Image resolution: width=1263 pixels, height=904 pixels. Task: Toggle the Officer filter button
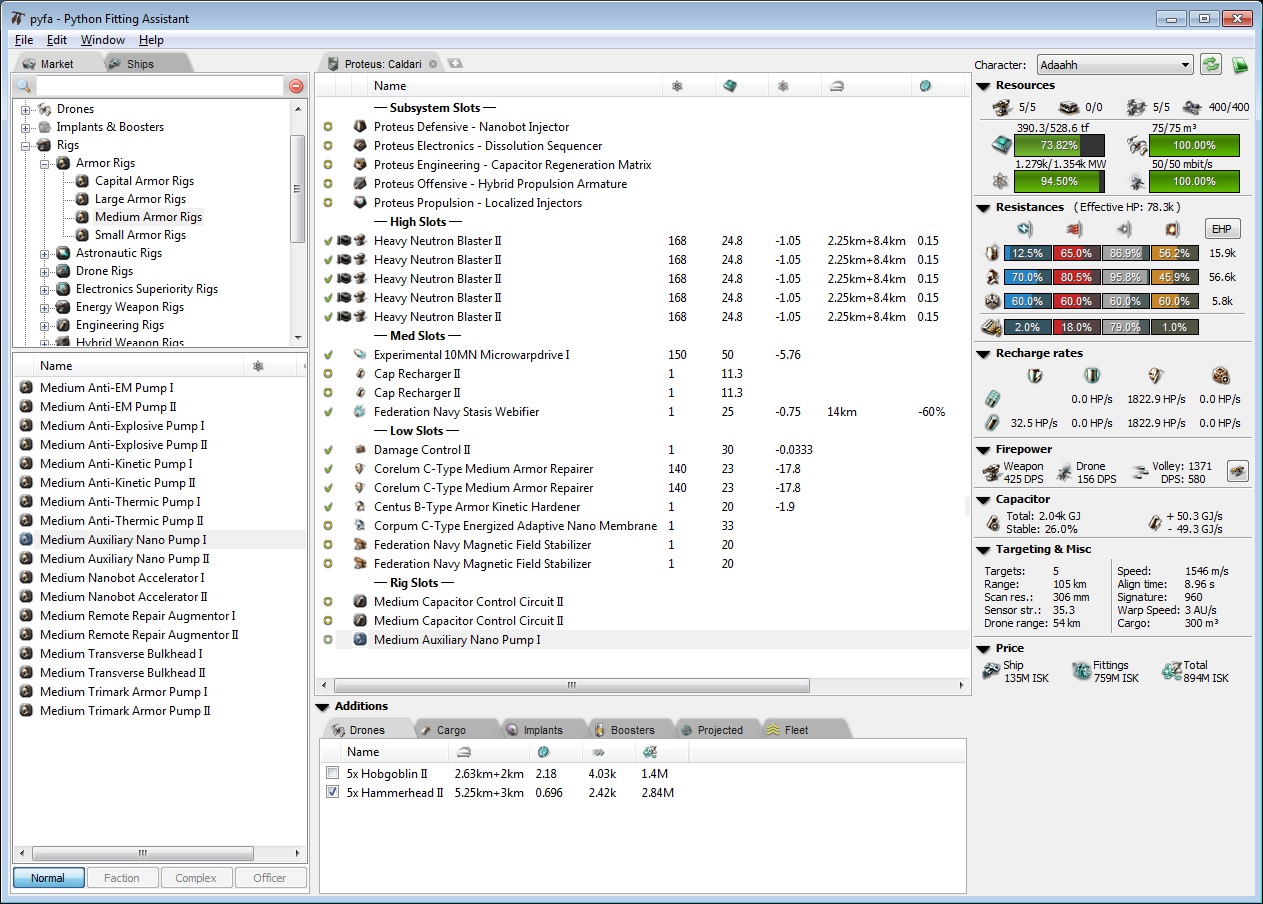[x=269, y=878]
